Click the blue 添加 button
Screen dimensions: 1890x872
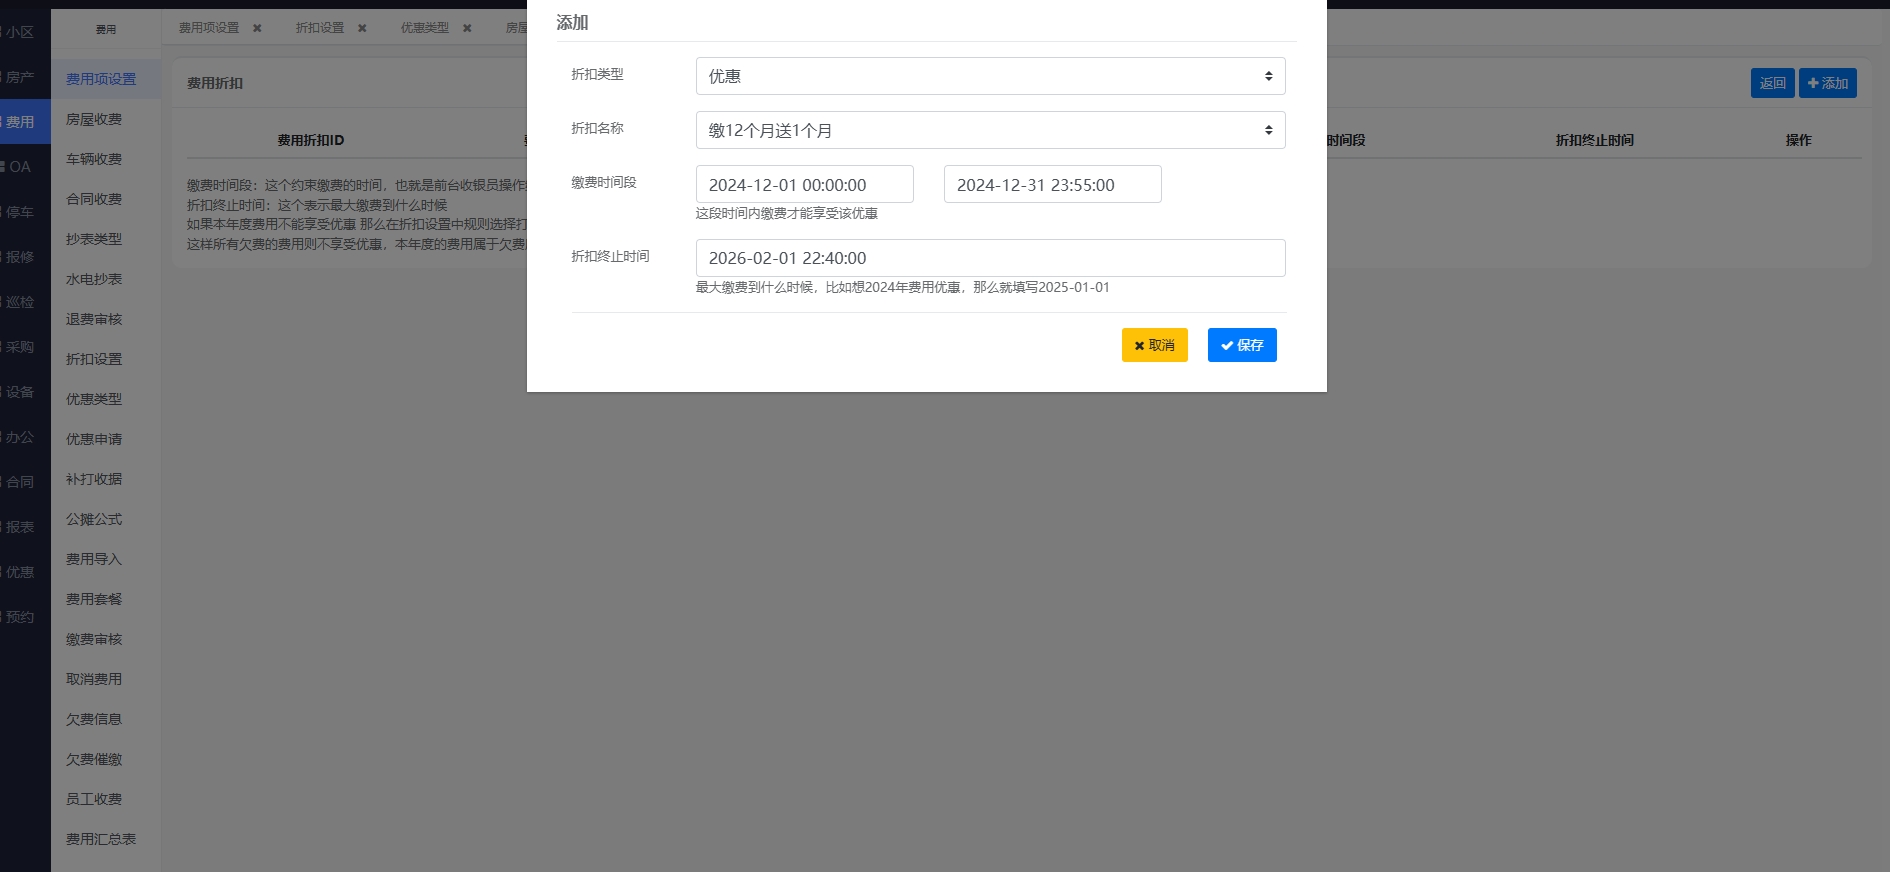click(x=1827, y=83)
